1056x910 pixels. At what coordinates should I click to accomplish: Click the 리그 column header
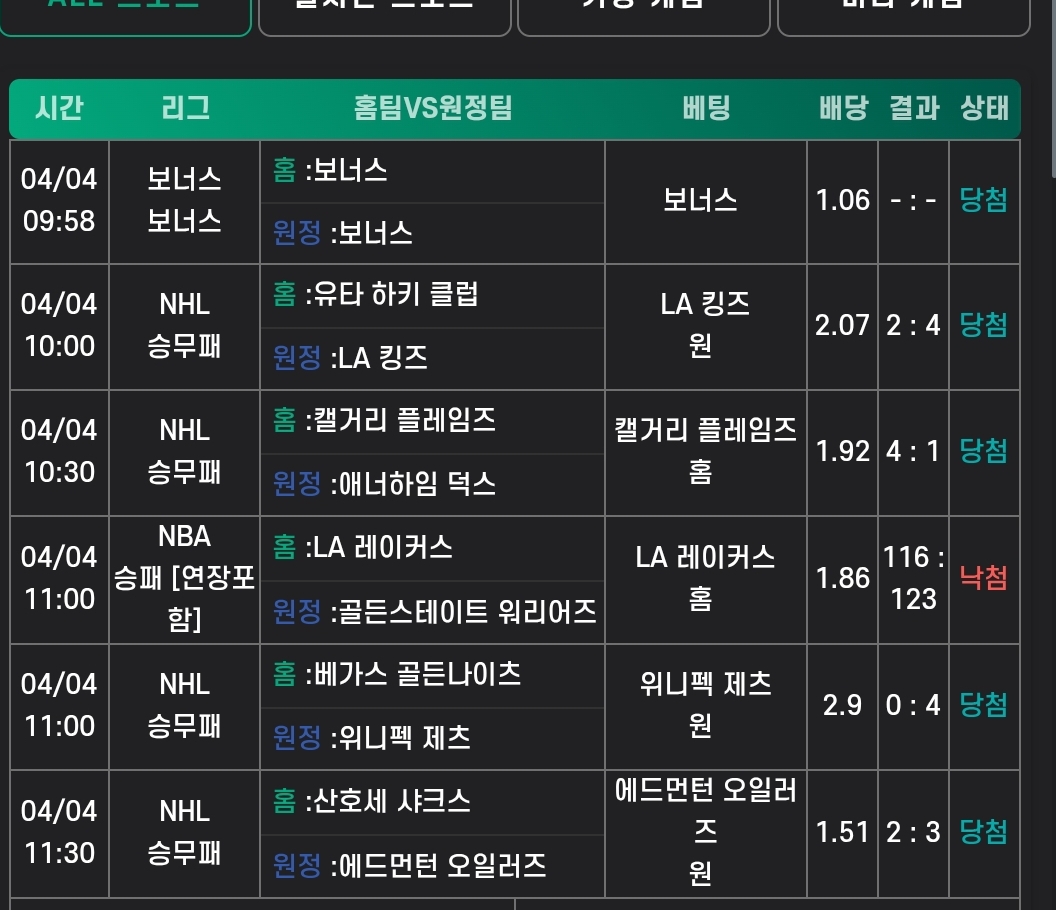coord(185,108)
